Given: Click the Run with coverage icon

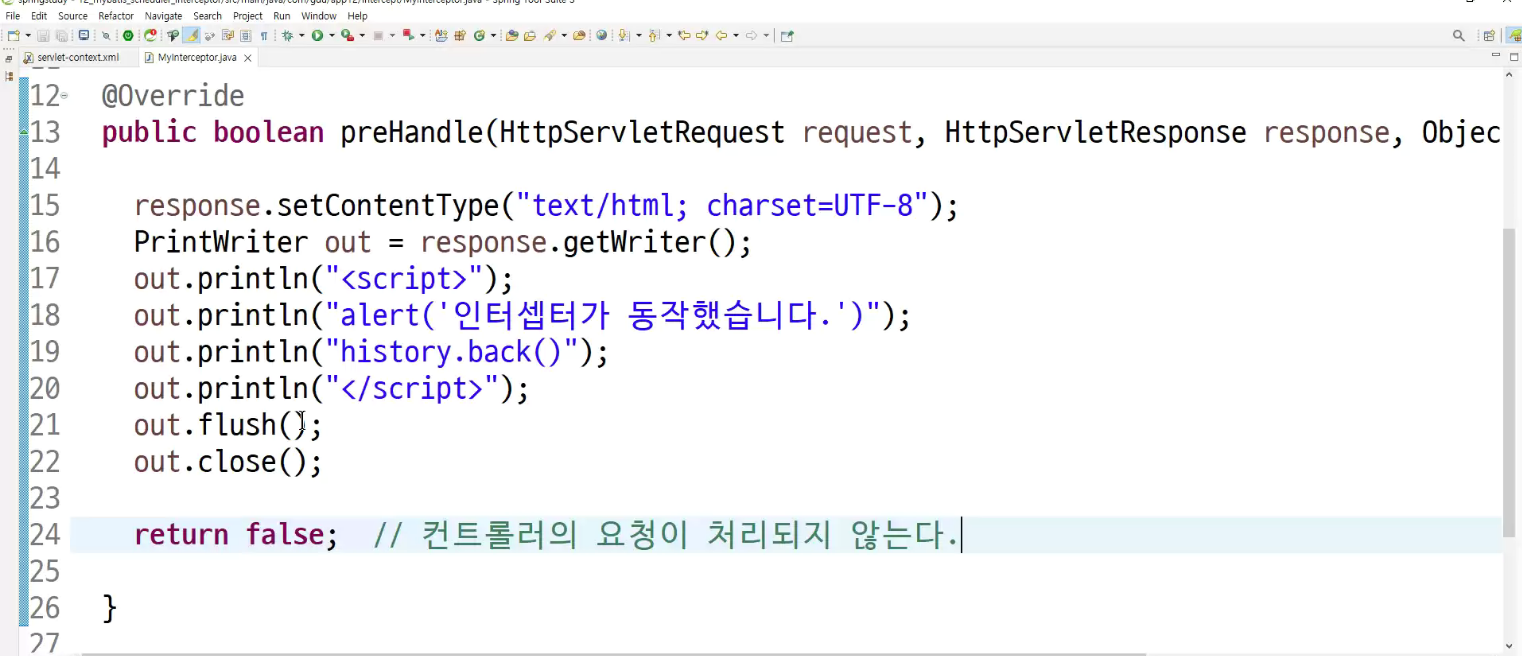Looking at the screenshot, I should coord(347,35).
